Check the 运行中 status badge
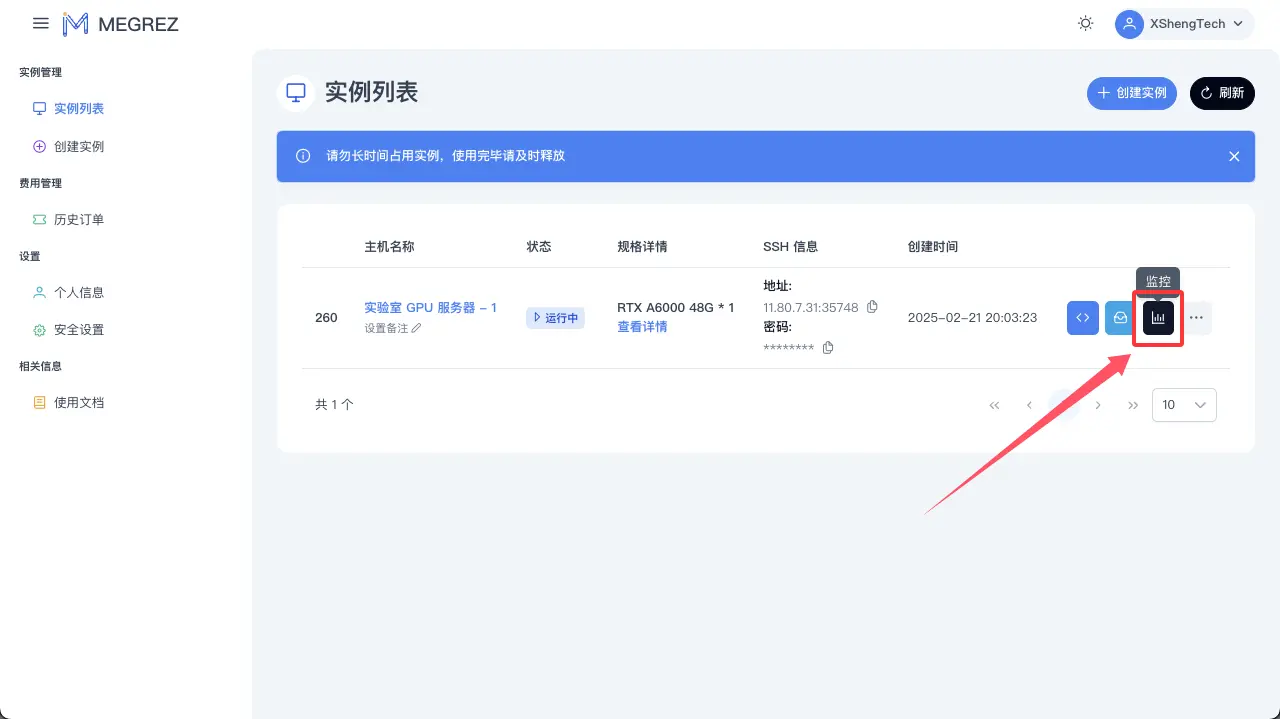Screen dimensions: 1280x719 [x=555, y=317]
